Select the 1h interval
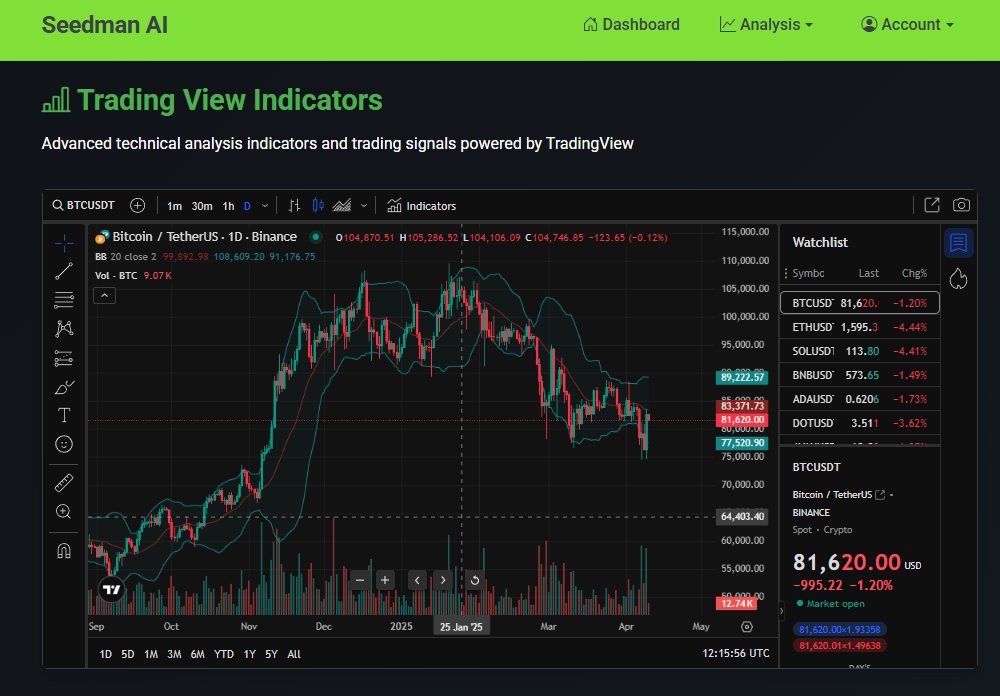The image size is (1000, 696). coord(228,206)
